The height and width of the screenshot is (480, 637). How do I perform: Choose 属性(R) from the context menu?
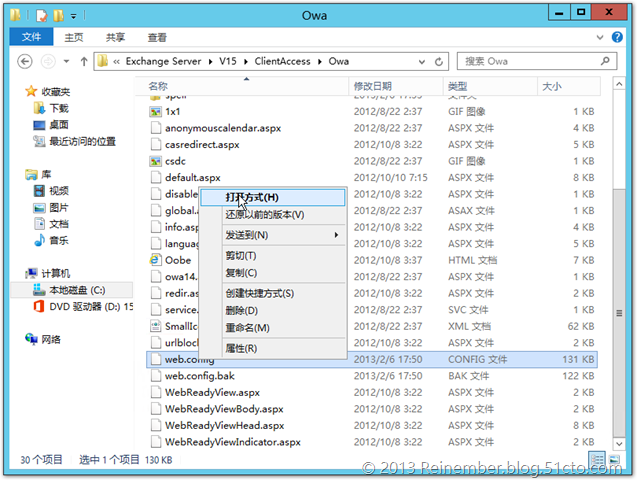pyautogui.click(x=241, y=348)
